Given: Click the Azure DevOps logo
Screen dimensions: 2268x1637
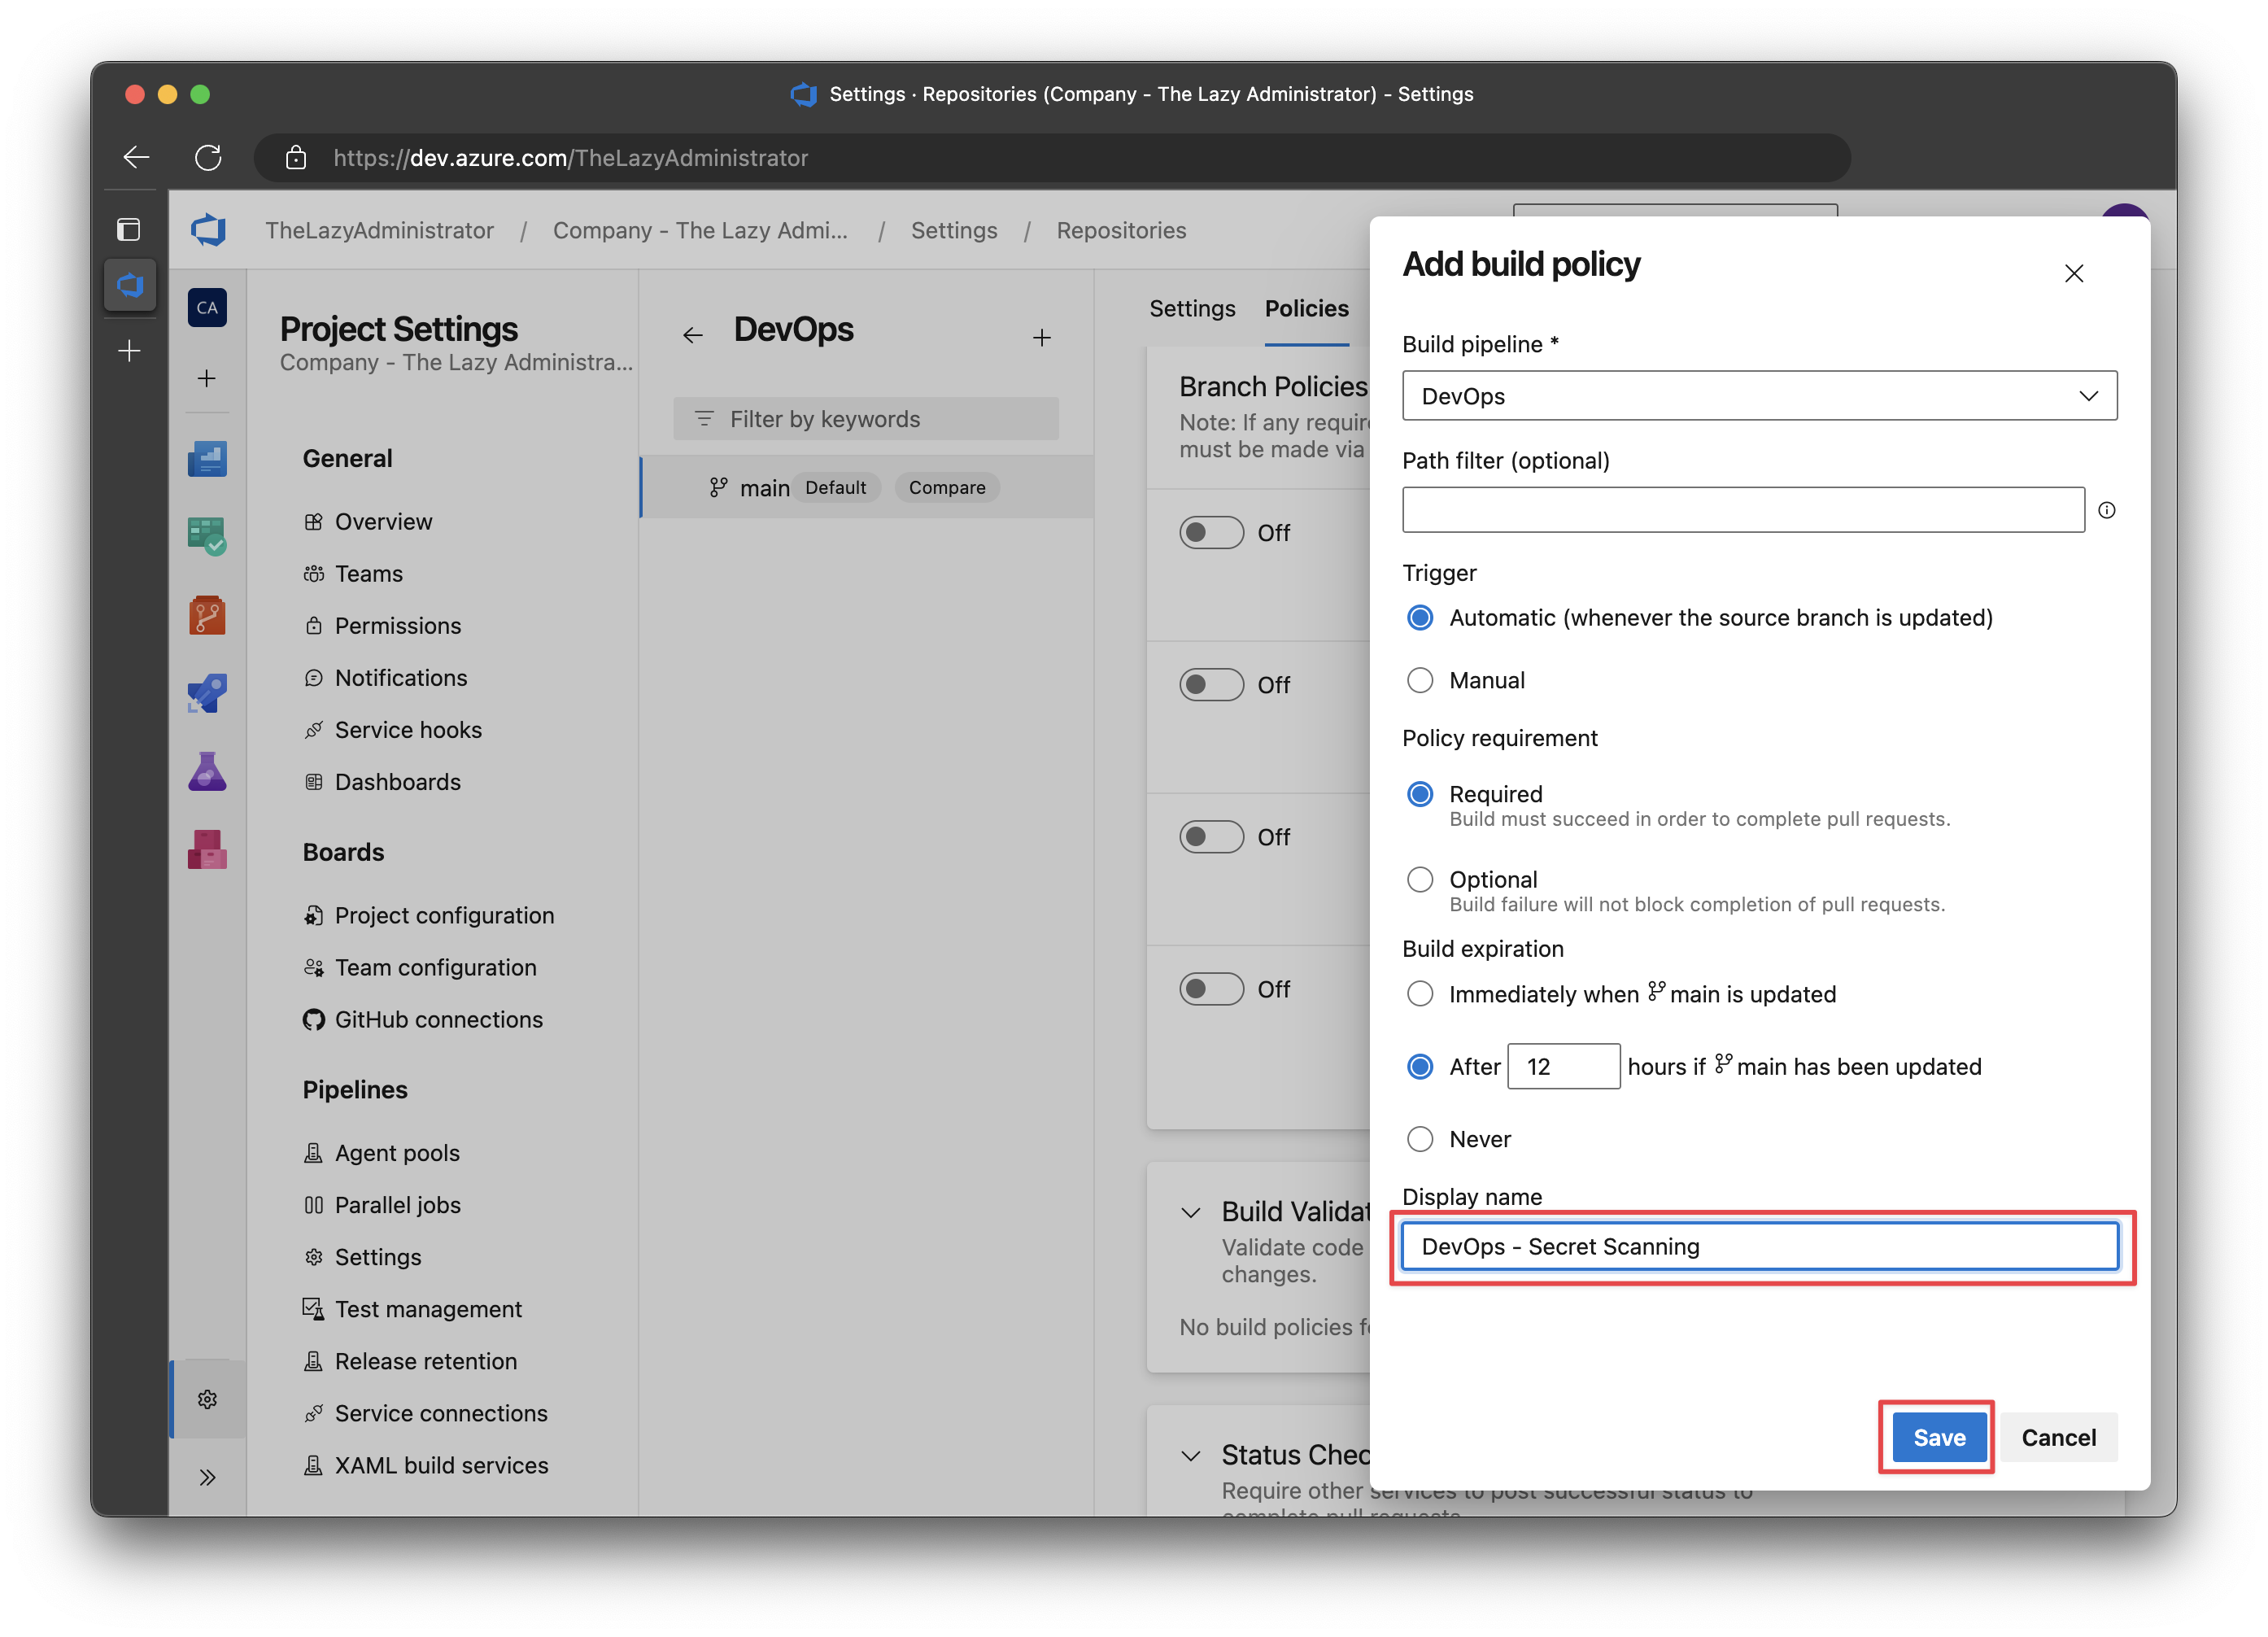Looking at the screenshot, I should [x=208, y=230].
